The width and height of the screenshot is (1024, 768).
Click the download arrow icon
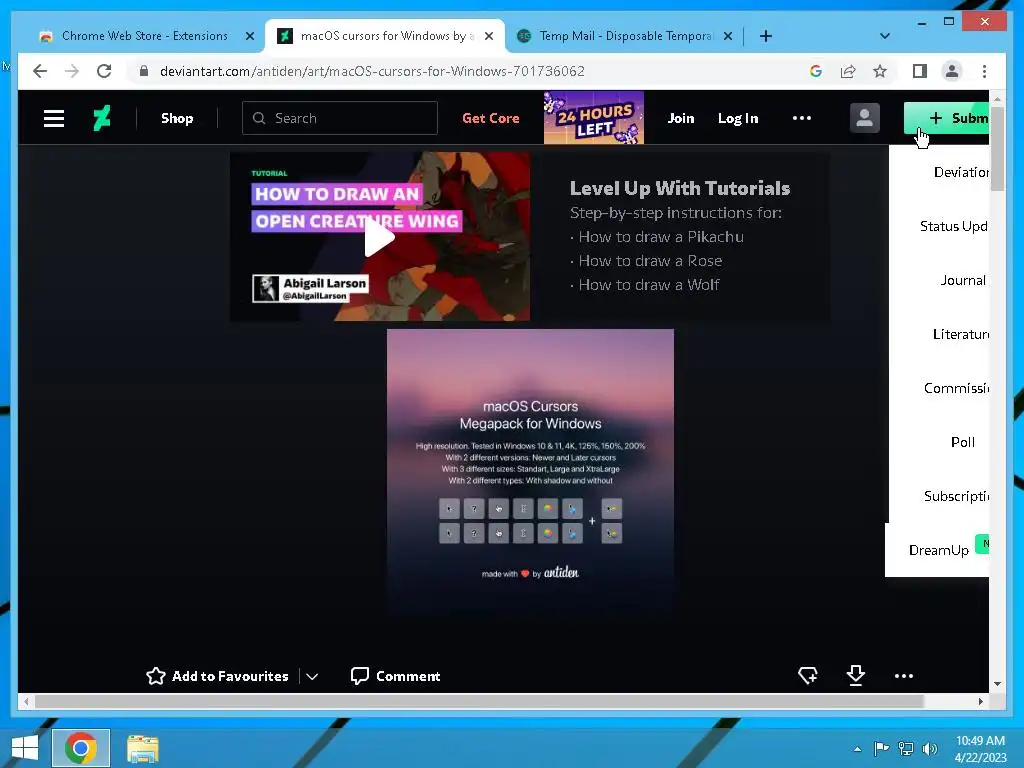(856, 675)
